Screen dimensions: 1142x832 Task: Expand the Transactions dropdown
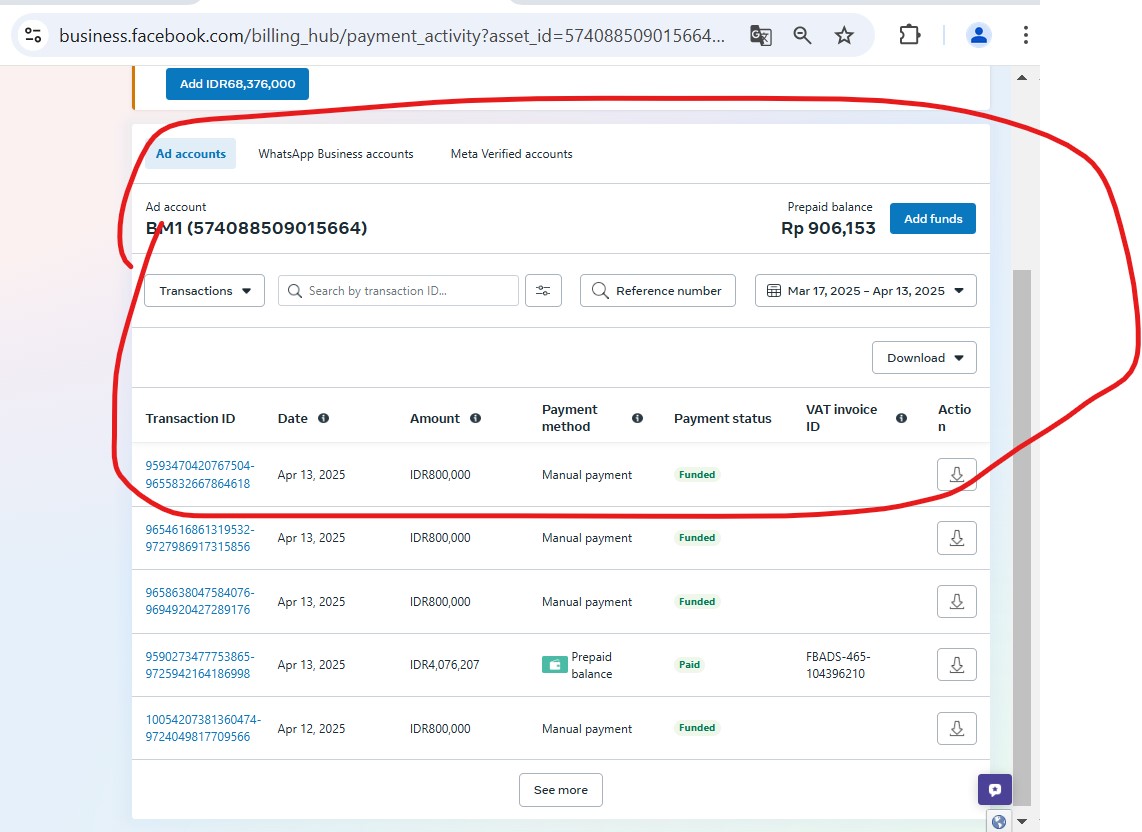(205, 291)
